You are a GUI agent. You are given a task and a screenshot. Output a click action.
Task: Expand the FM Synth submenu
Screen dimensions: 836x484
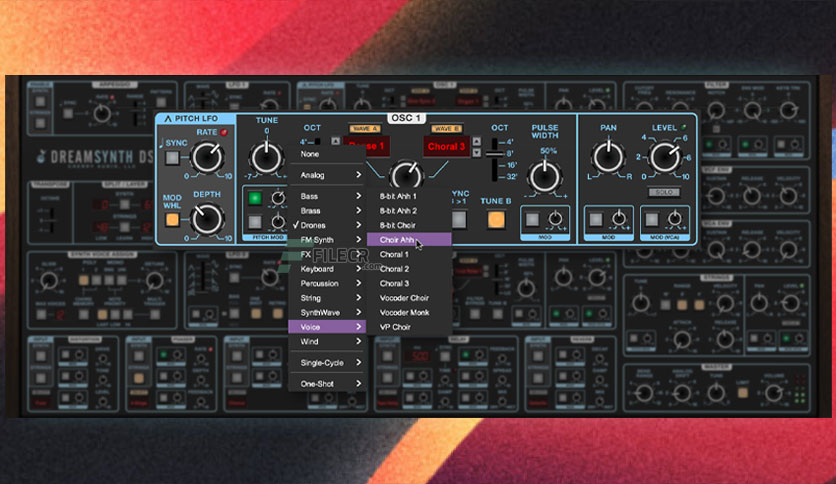[327, 240]
